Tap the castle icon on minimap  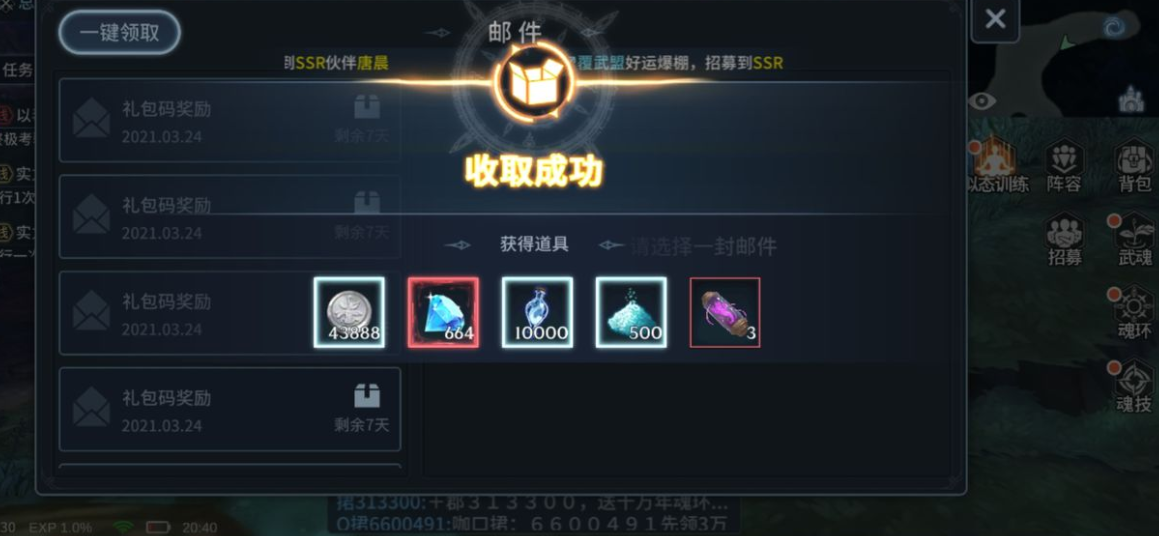(x=1131, y=99)
